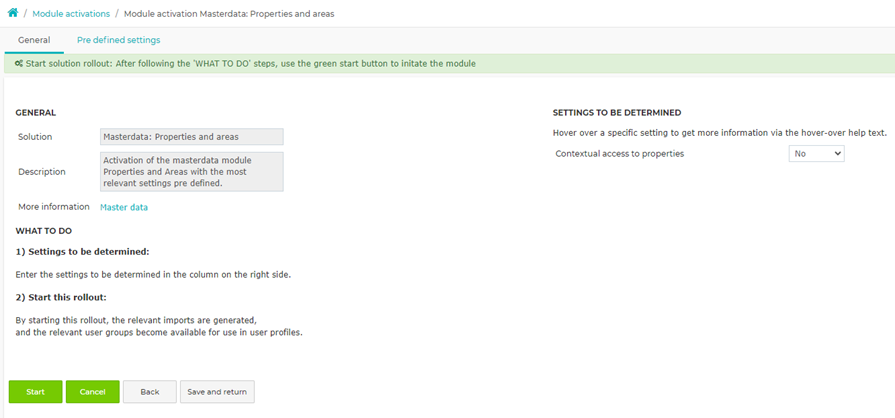Click the 'By starting this rollout' paragraph

pos(159,326)
